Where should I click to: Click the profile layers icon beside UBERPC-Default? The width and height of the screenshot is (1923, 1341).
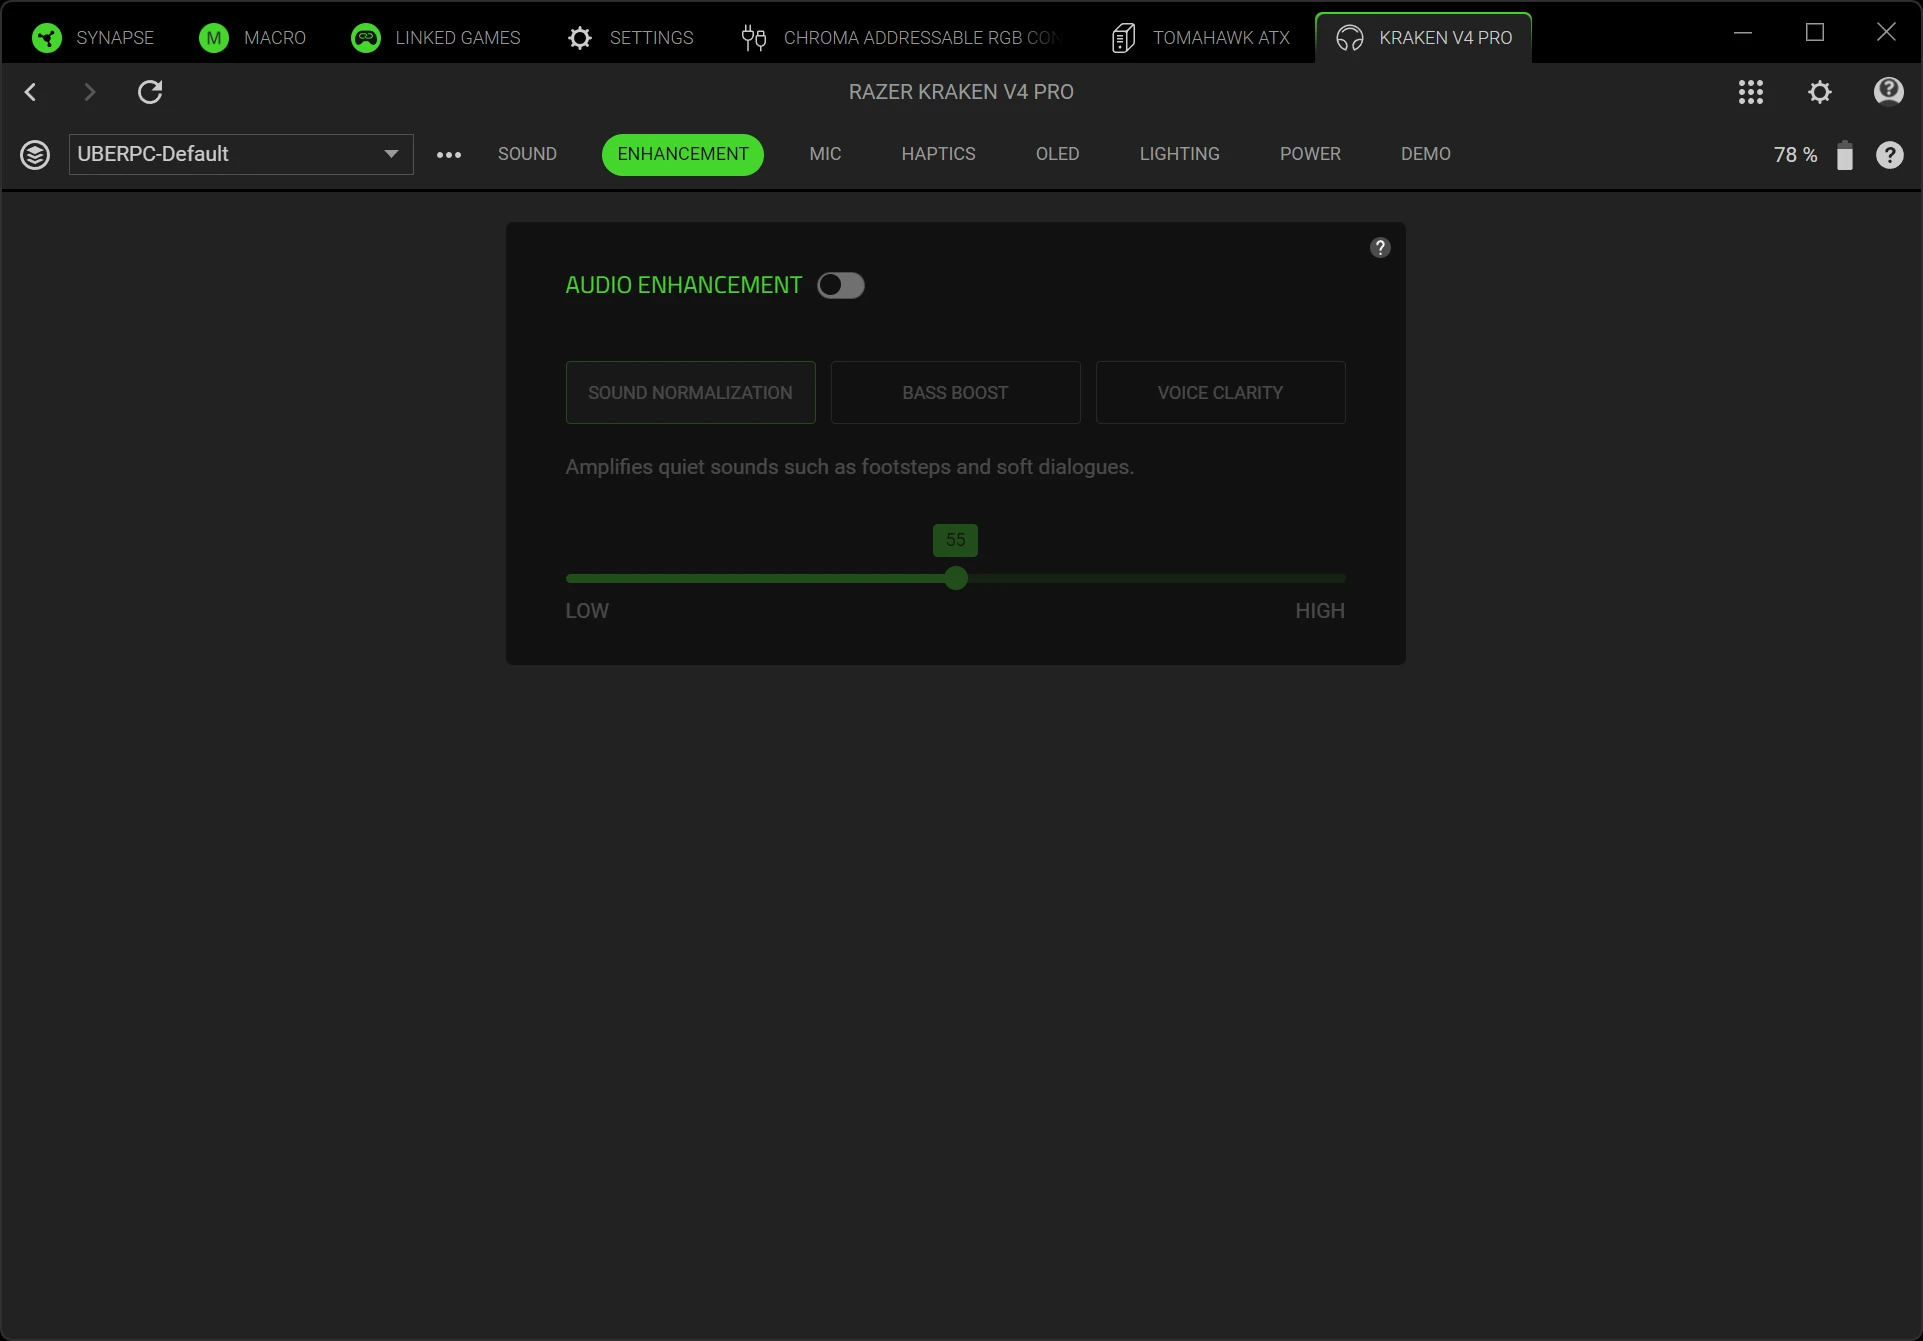click(35, 155)
